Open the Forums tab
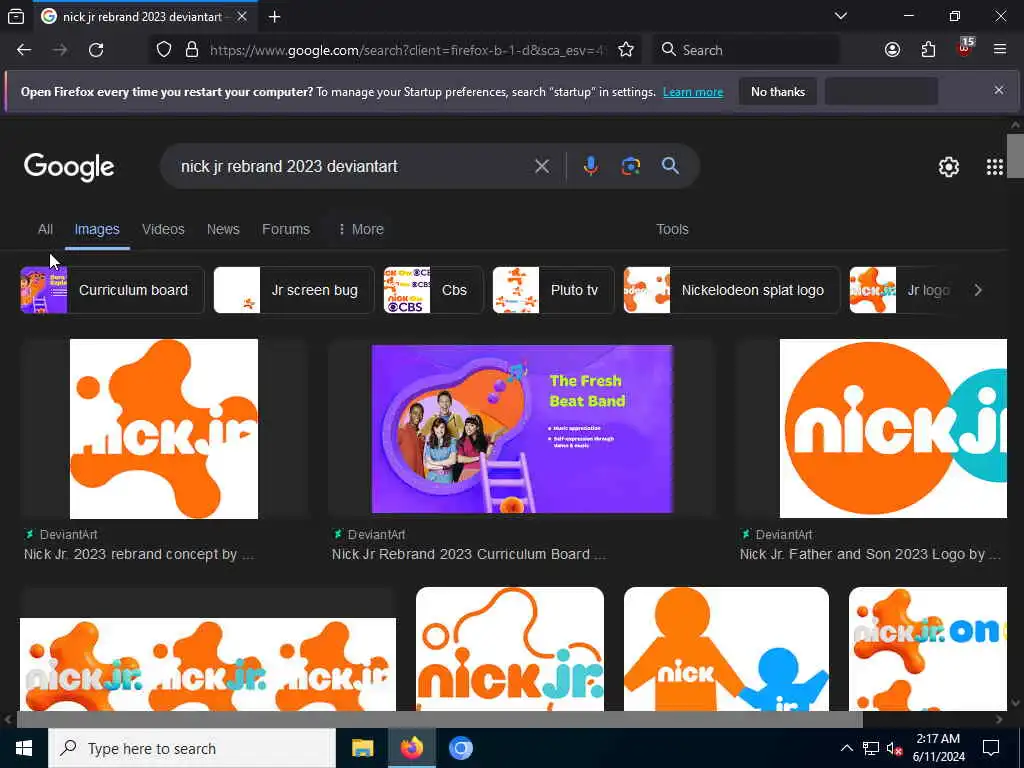This screenshot has width=1024, height=768. point(286,229)
